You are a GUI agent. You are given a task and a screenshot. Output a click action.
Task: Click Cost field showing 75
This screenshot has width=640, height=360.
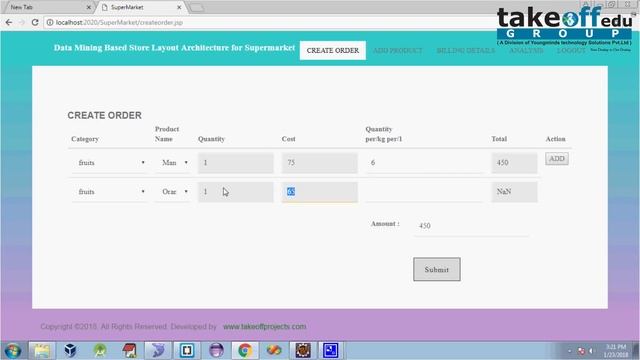click(x=320, y=163)
